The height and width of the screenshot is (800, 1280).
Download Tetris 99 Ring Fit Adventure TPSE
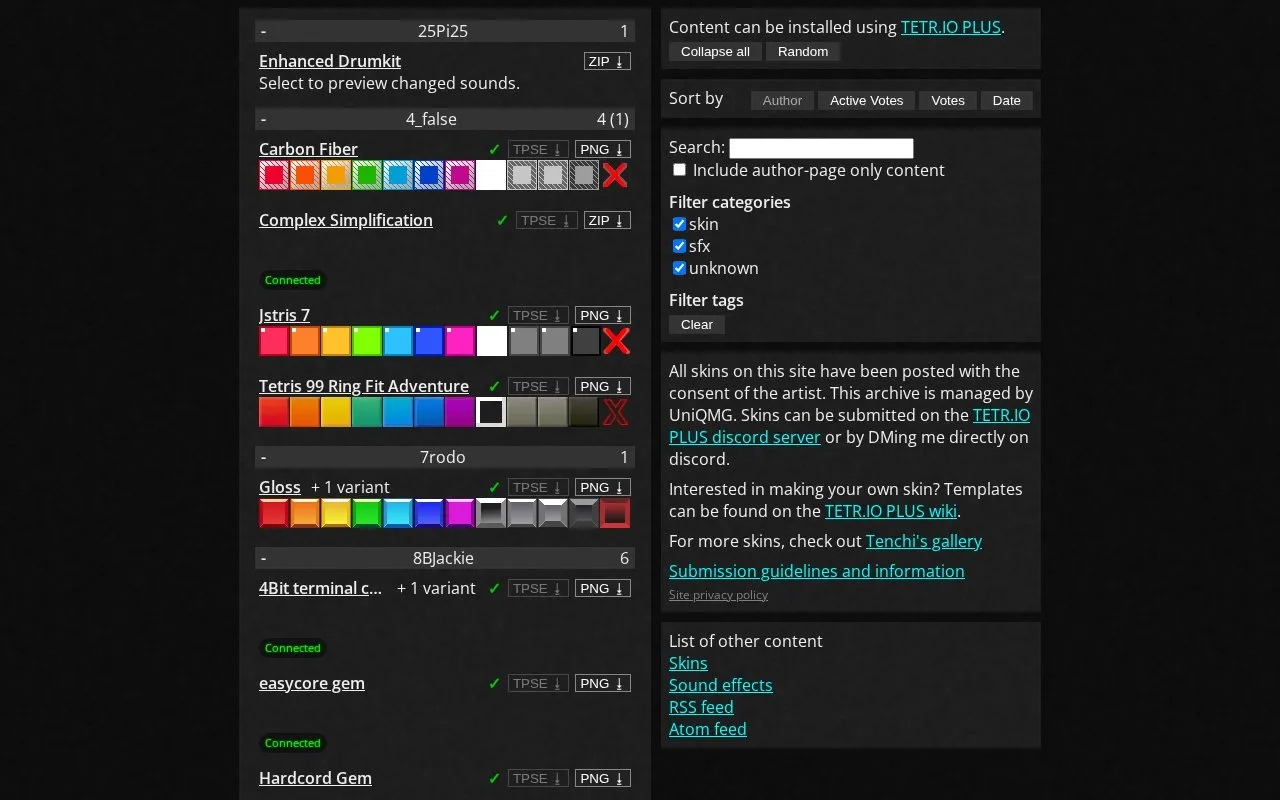point(538,386)
